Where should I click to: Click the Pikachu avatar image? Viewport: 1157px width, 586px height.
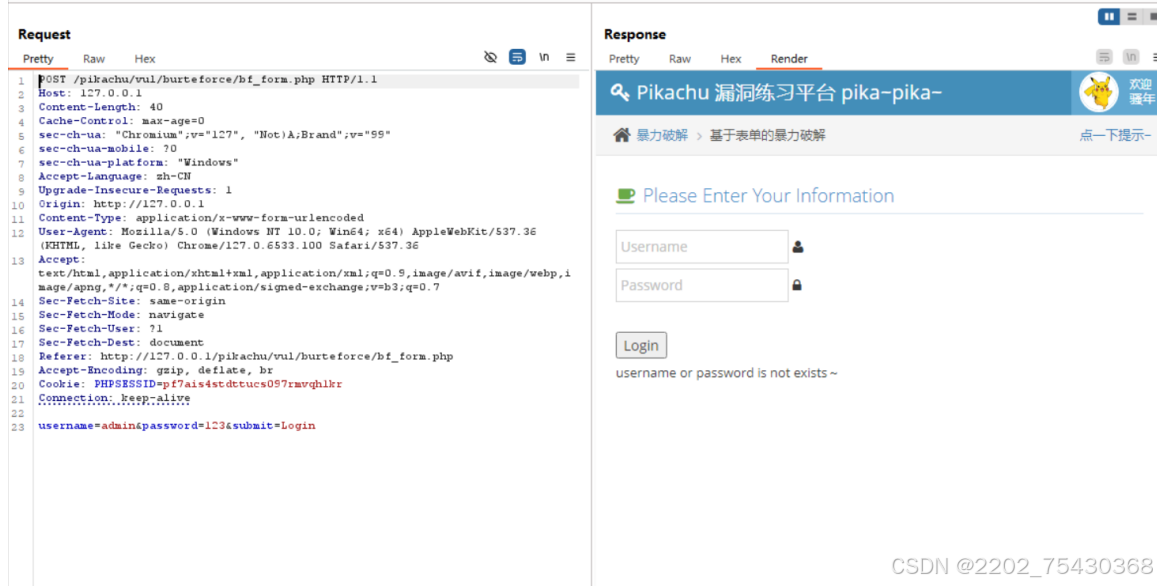(x=1099, y=93)
